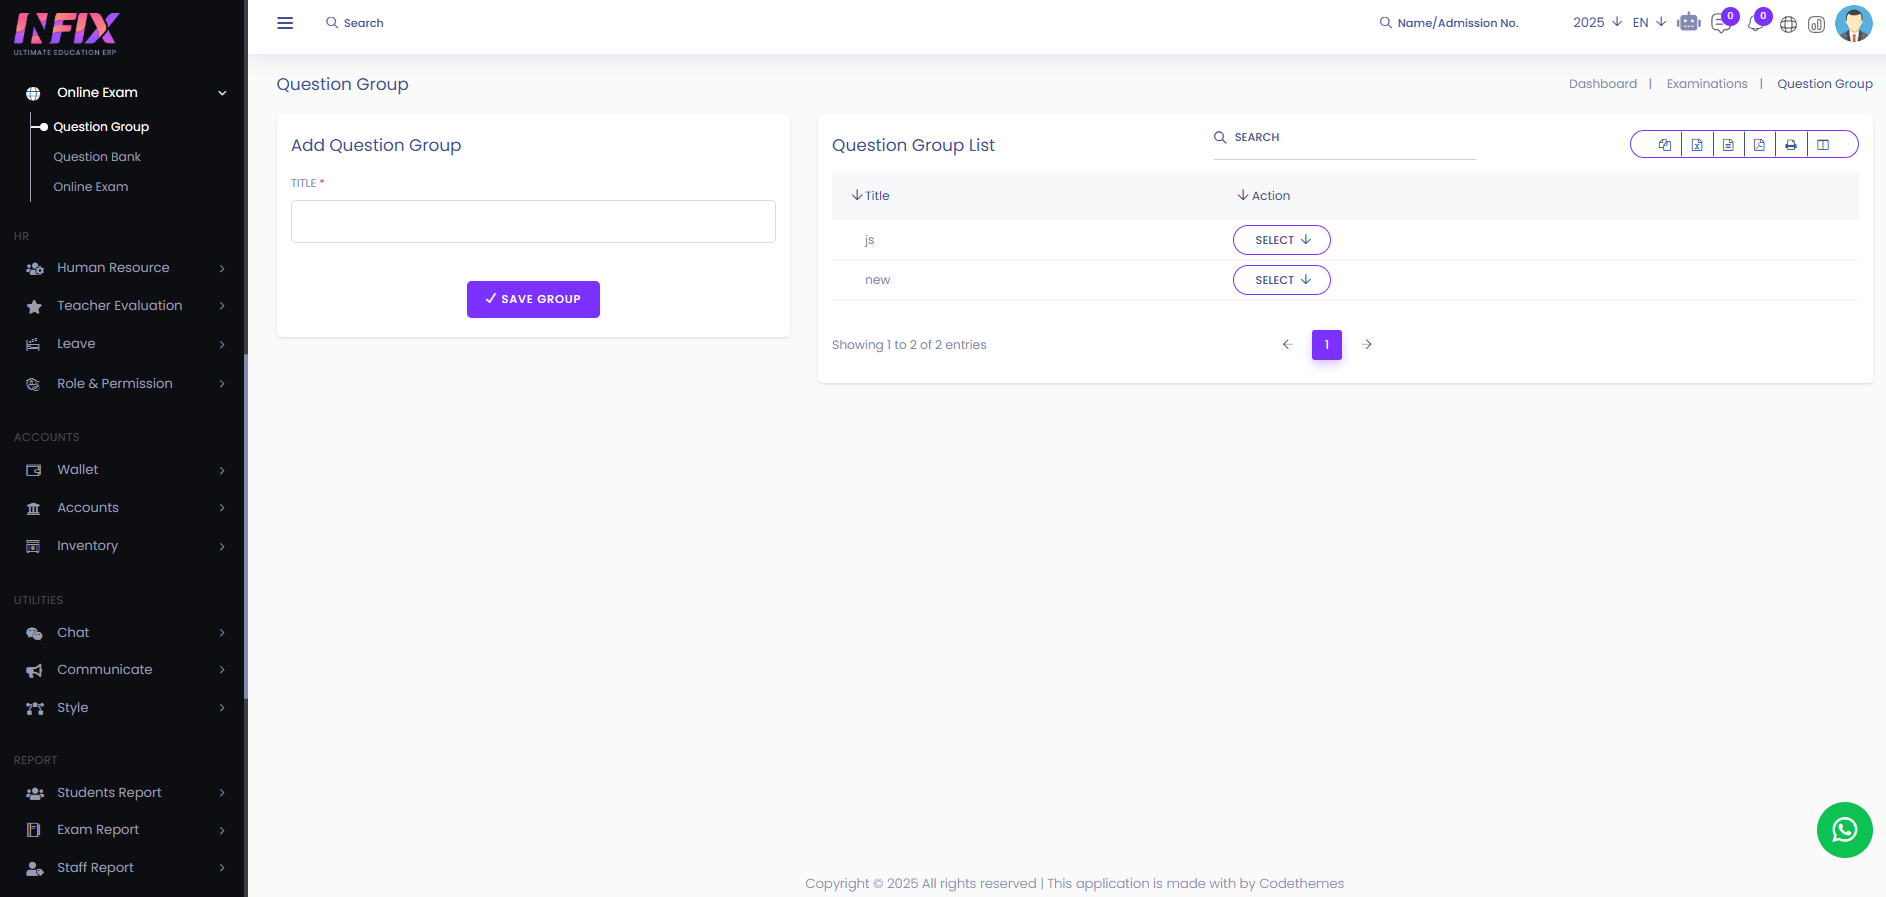Click the Title input field
Image resolution: width=1886 pixels, height=897 pixels.
tap(533, 221)
